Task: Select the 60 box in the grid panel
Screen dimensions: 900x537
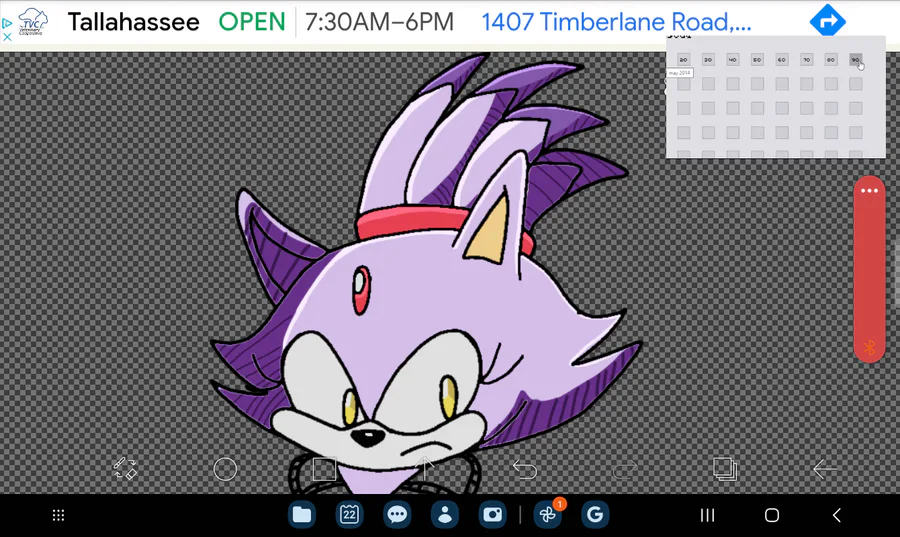Action: 782,60
